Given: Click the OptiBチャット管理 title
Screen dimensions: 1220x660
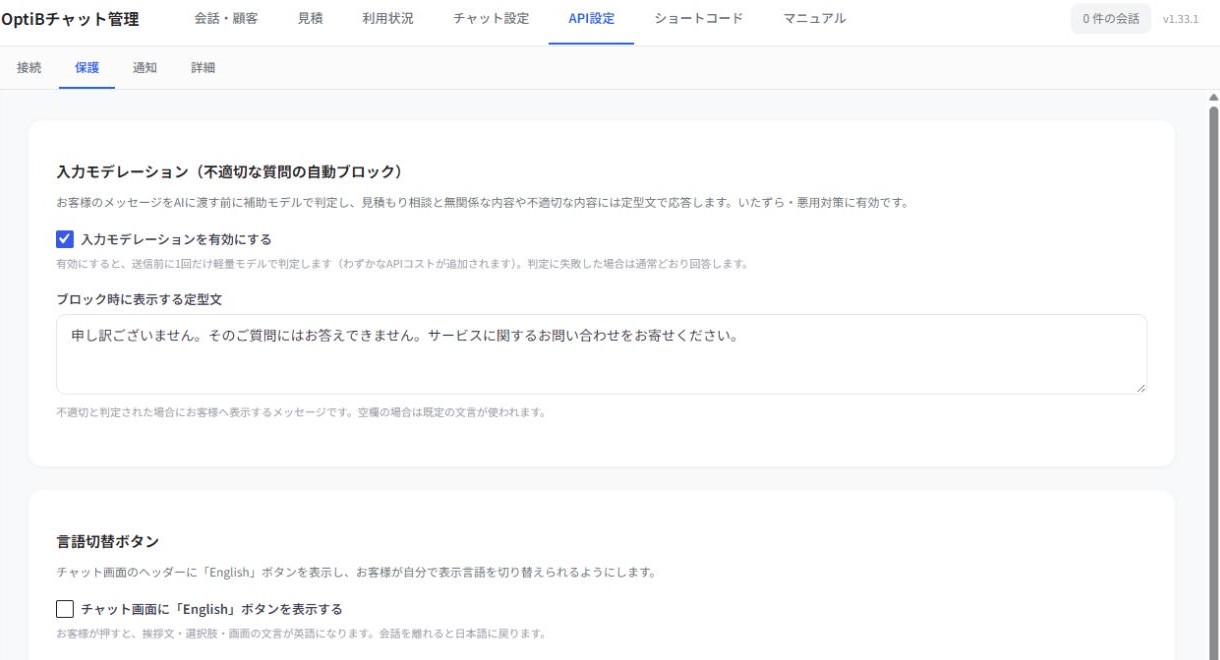Looking at the screenshot, I should (70, 19).
